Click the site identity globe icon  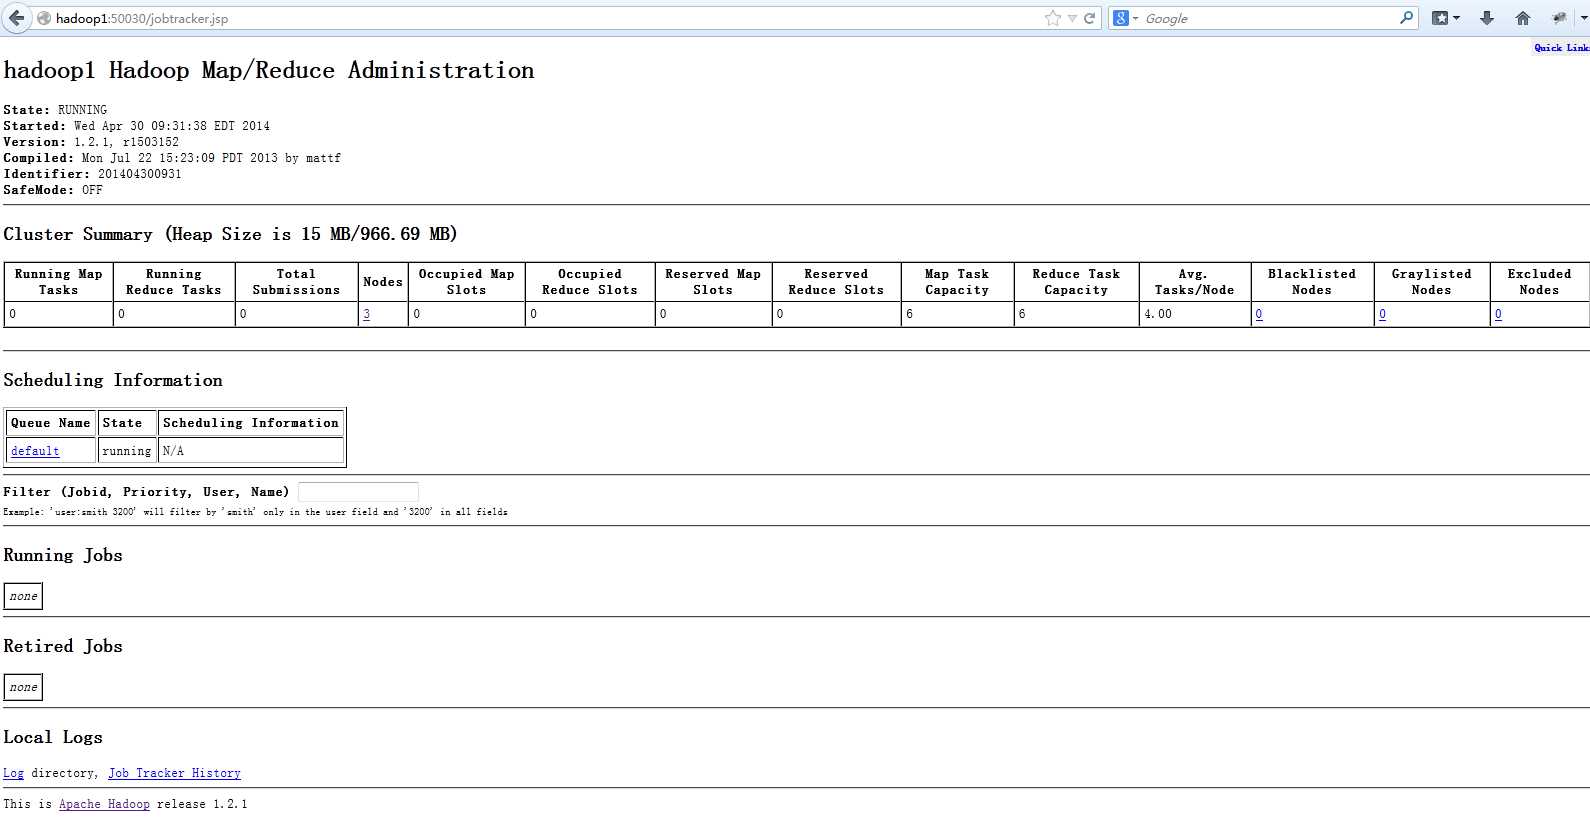point(44,18)
